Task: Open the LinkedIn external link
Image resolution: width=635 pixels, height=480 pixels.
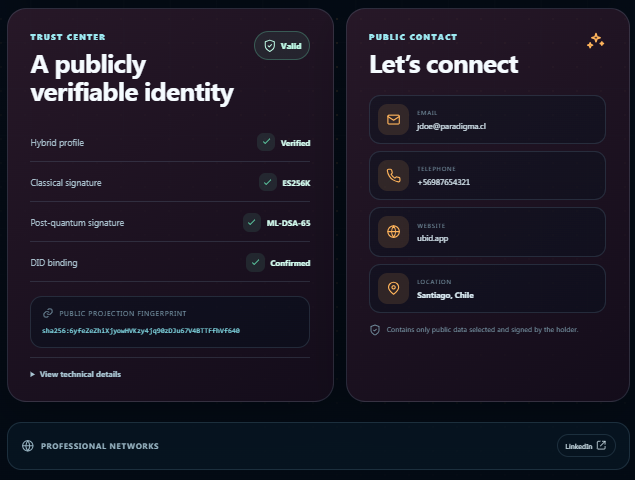Action: pyautogui.click(x=586, y=446)
